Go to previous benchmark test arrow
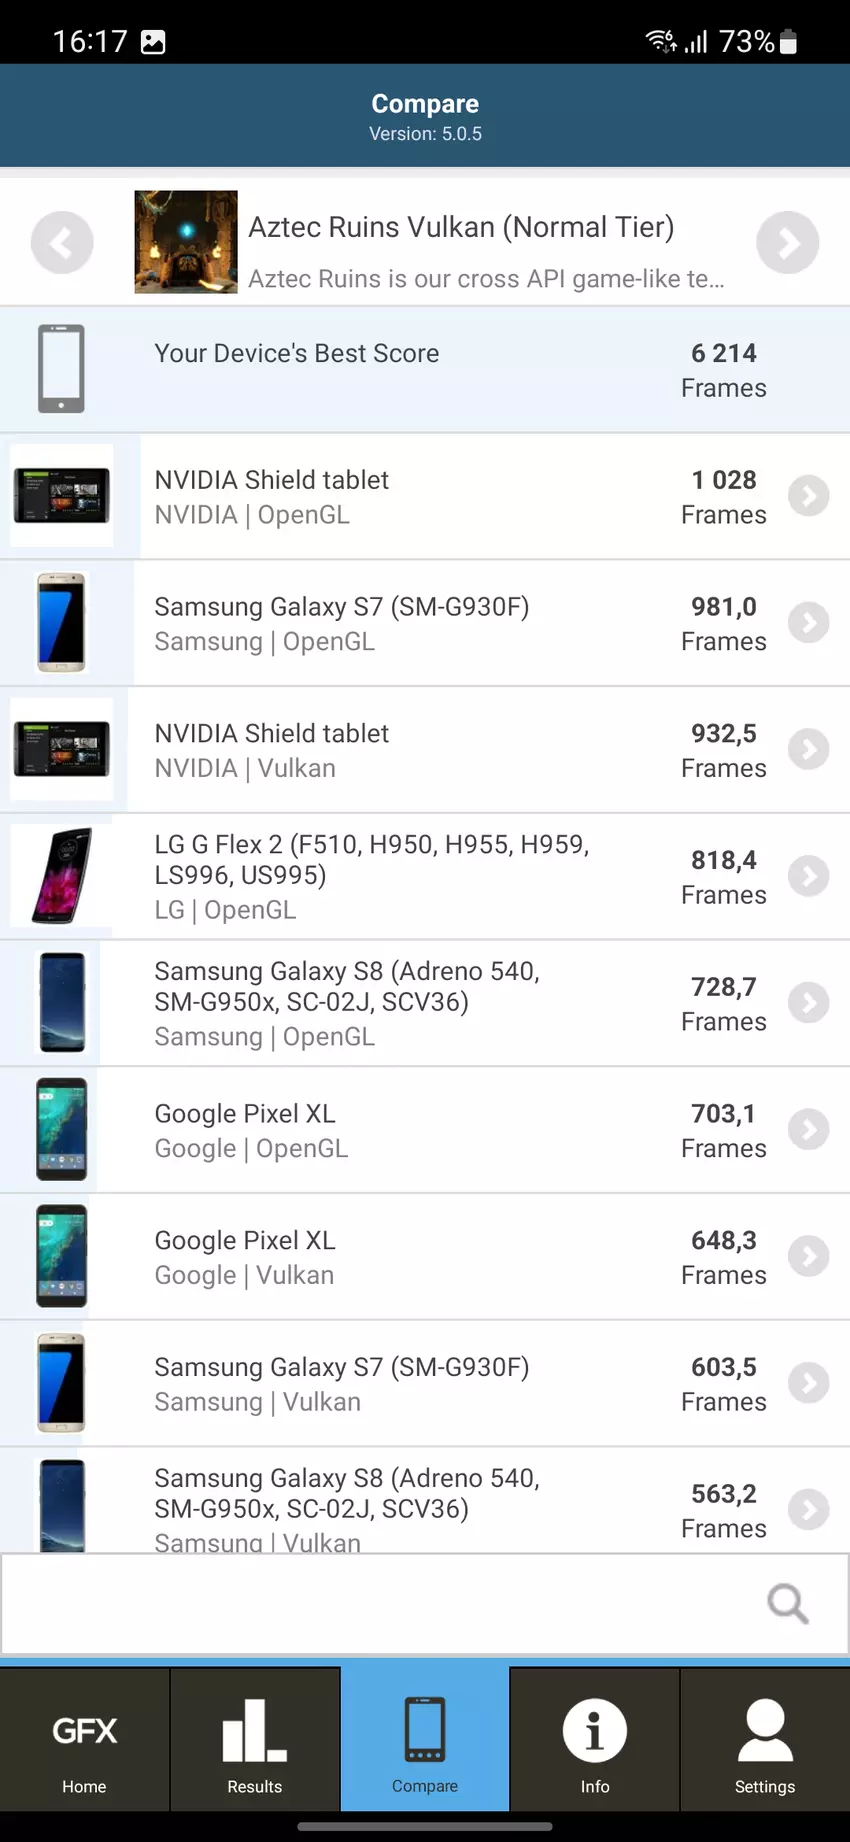This screenshot has height=1842, width=850. point(62,243)
